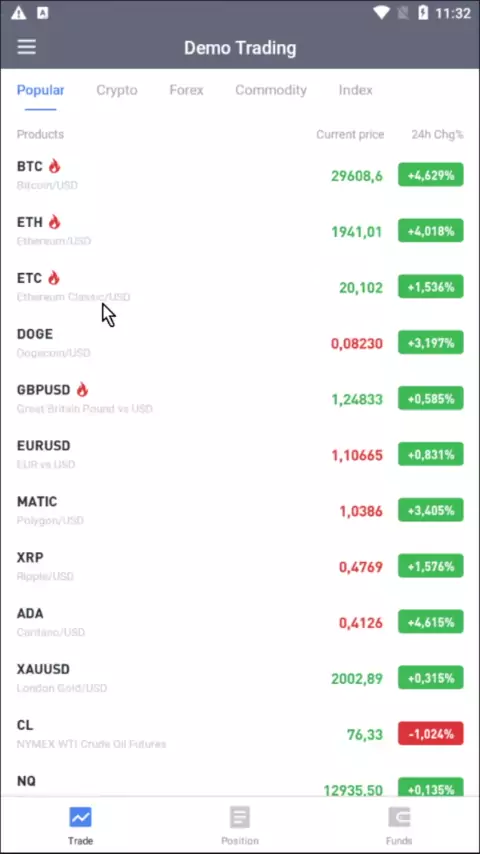
Task: Select the Commodity tab
Action: [271, 90]
